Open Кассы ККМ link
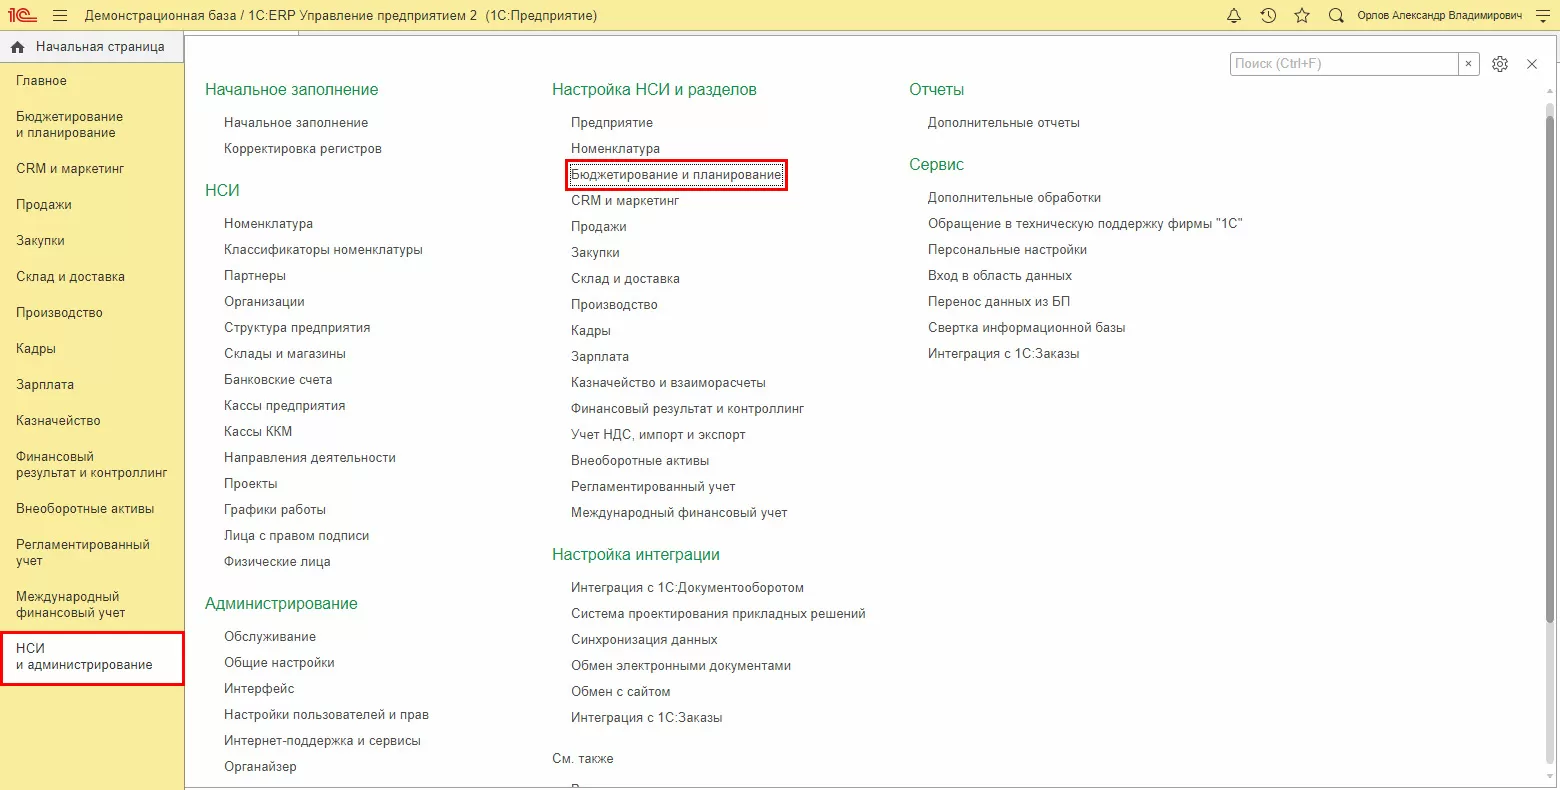 click(x=258, y=432)
